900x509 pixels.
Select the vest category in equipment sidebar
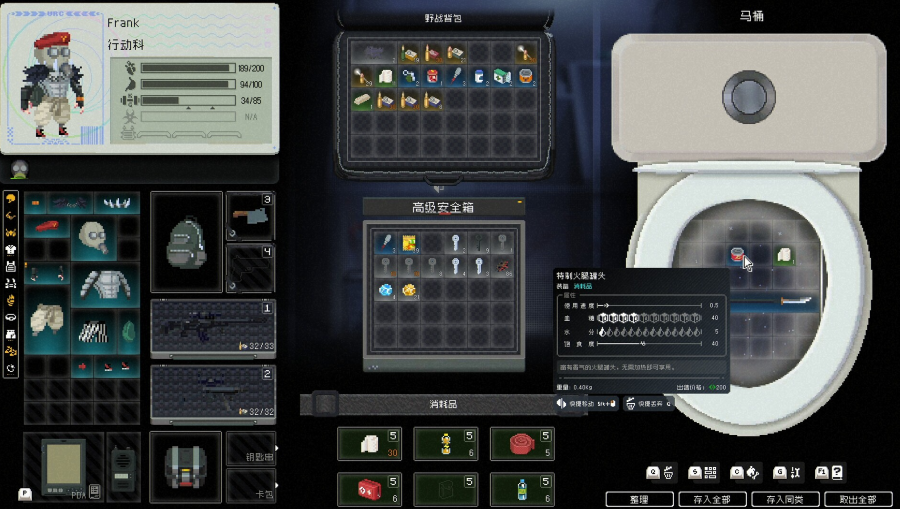(x=10, y=266)
